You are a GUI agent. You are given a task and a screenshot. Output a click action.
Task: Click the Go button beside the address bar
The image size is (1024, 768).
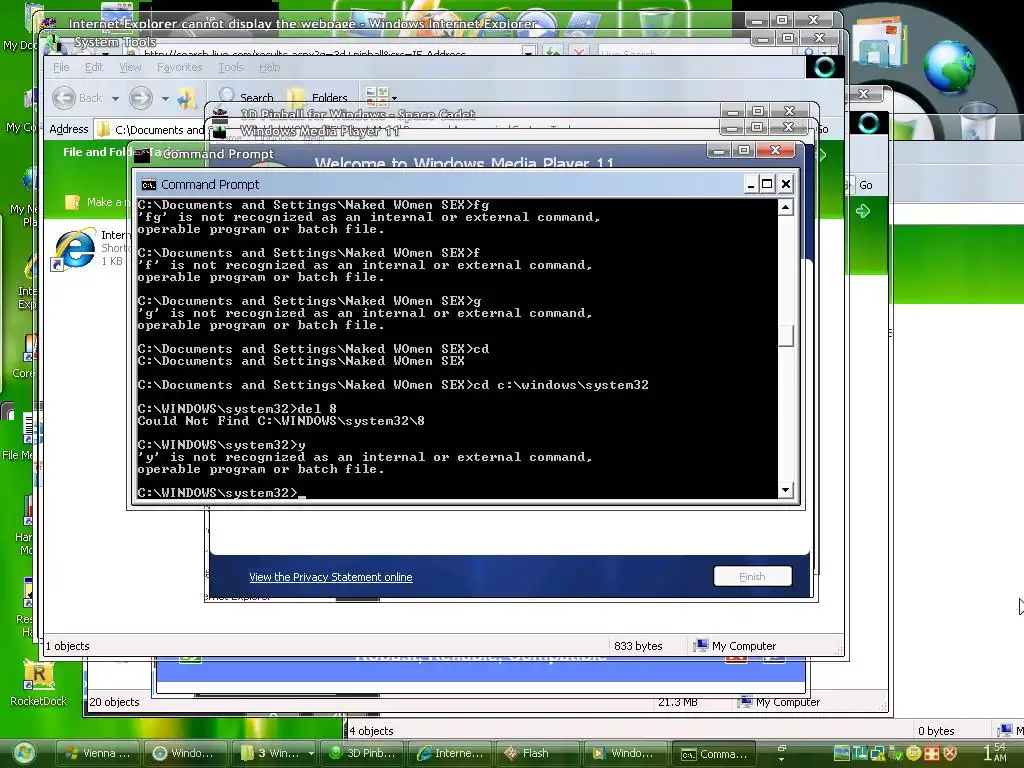tap(866, 185)
